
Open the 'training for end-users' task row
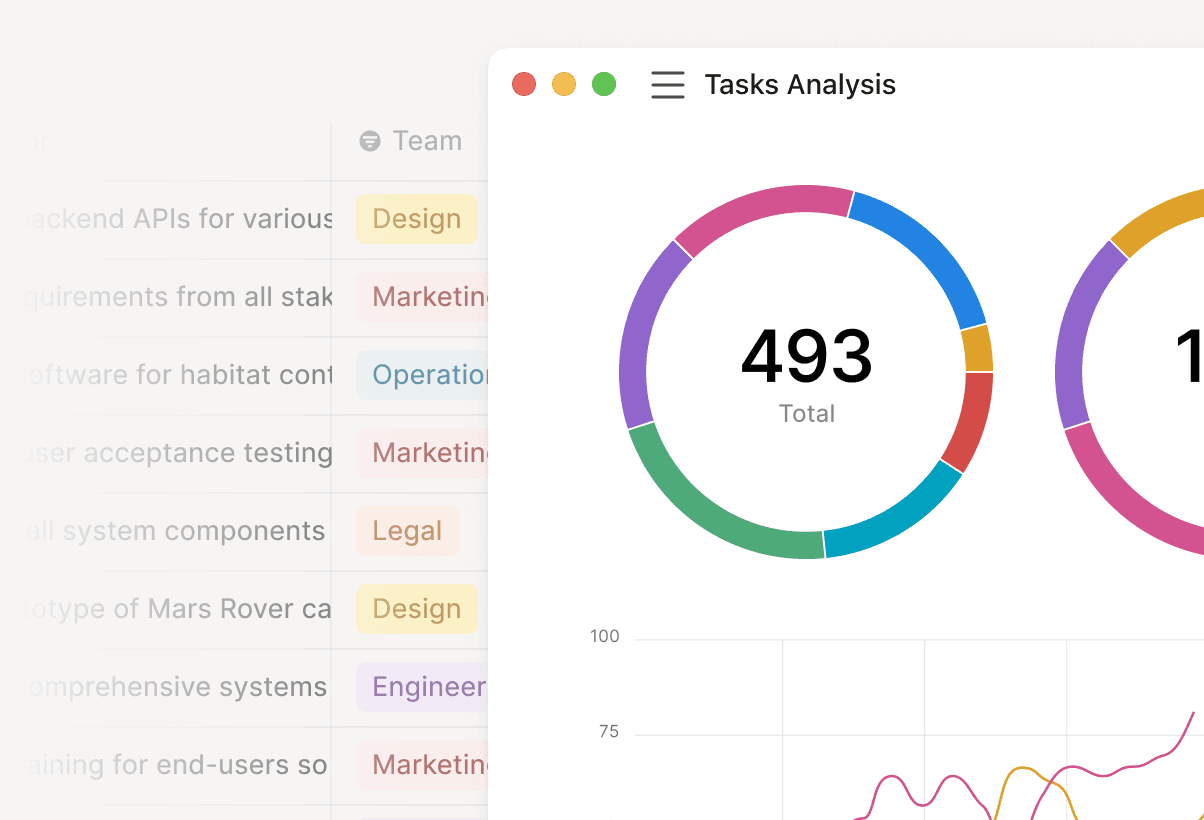(175, 765)
